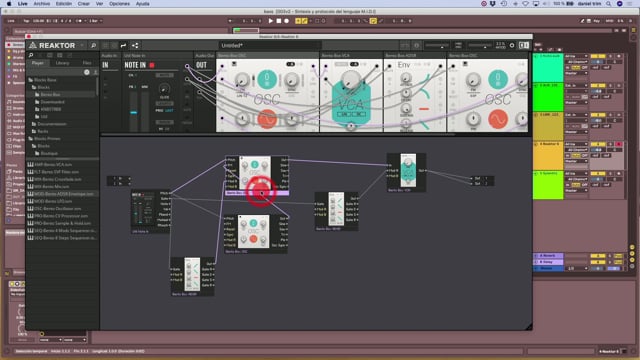Open the Master output dropdown on first track
The image size is (640, 360).
[576, 73]
